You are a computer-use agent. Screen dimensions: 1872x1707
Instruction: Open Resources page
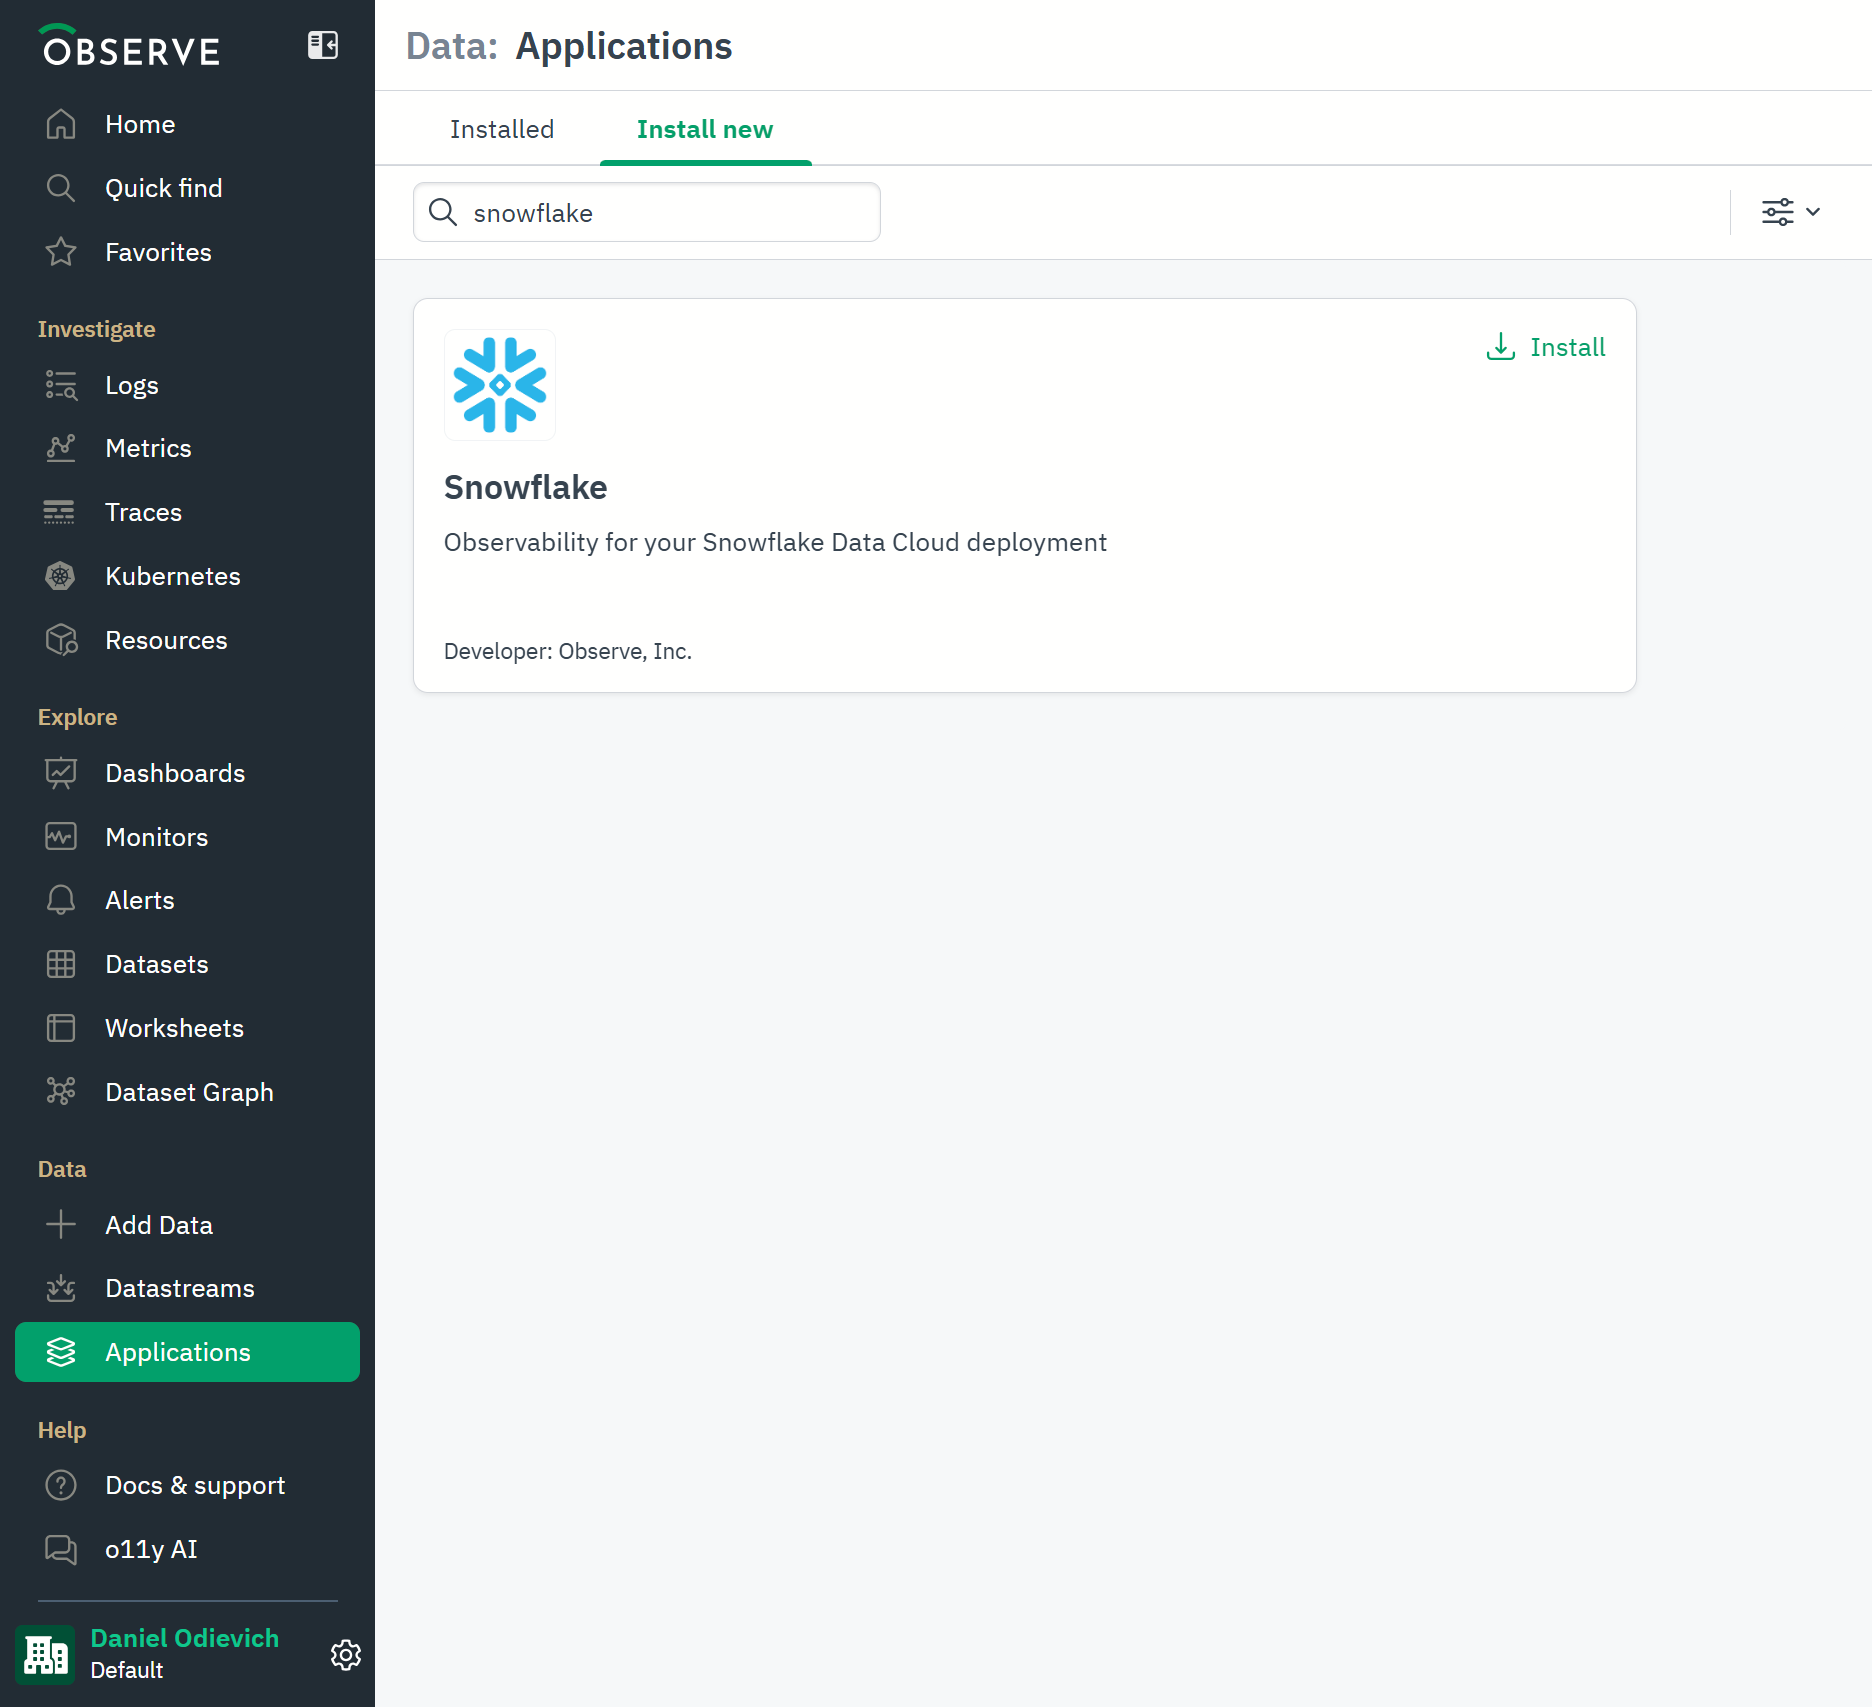pos(167,640)
